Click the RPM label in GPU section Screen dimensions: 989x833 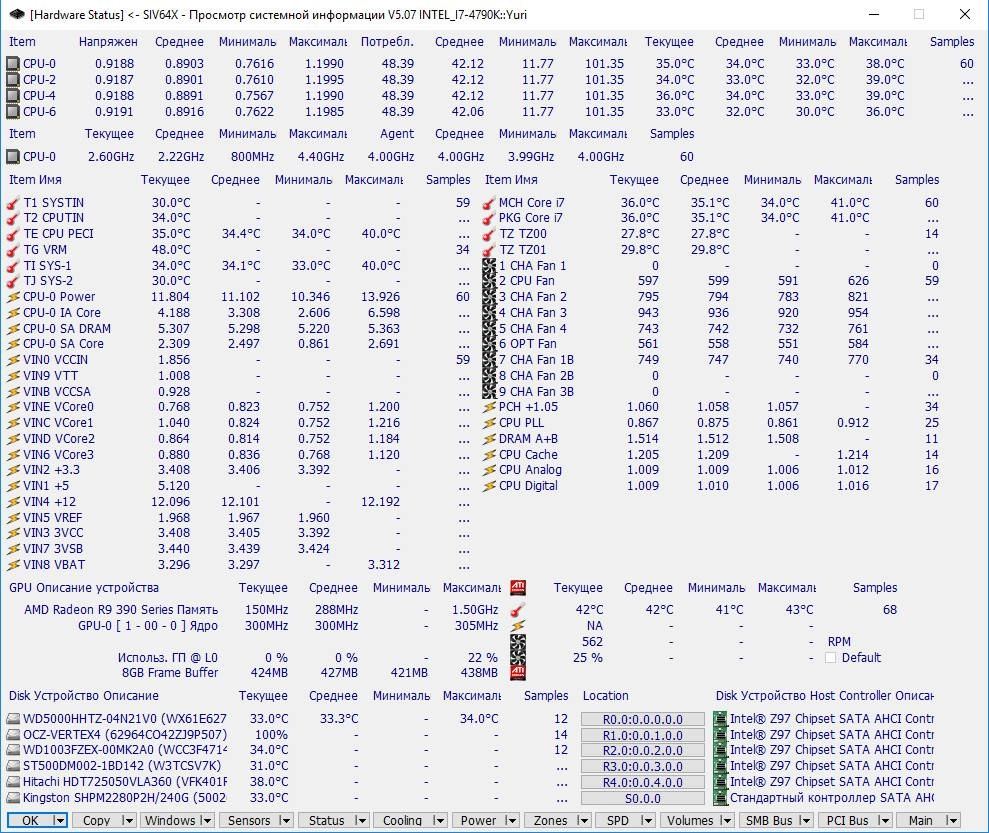(839, 641)
